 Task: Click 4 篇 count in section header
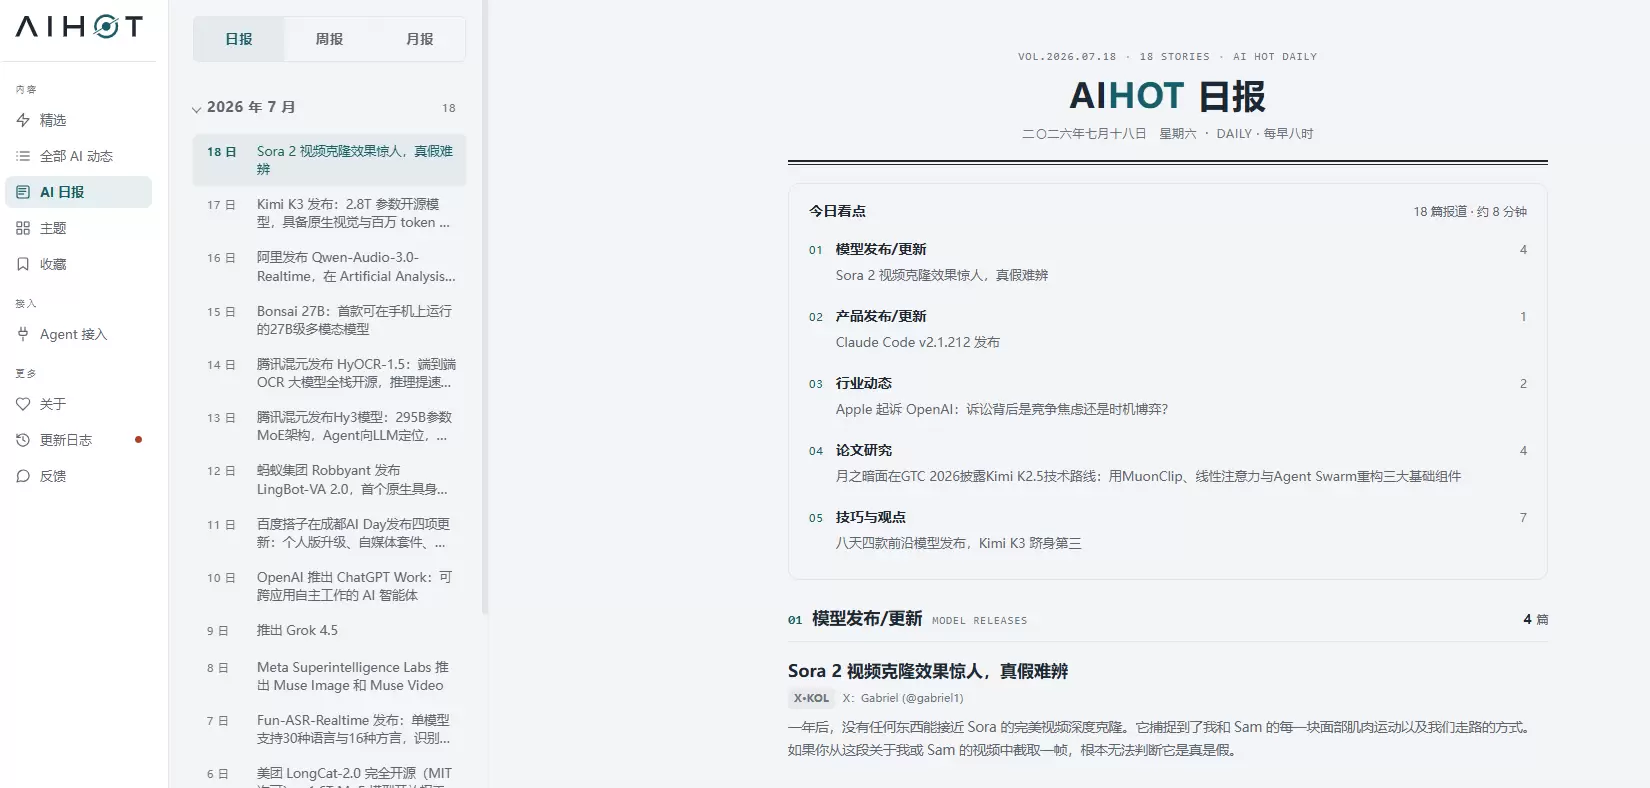pos(1536,619)
